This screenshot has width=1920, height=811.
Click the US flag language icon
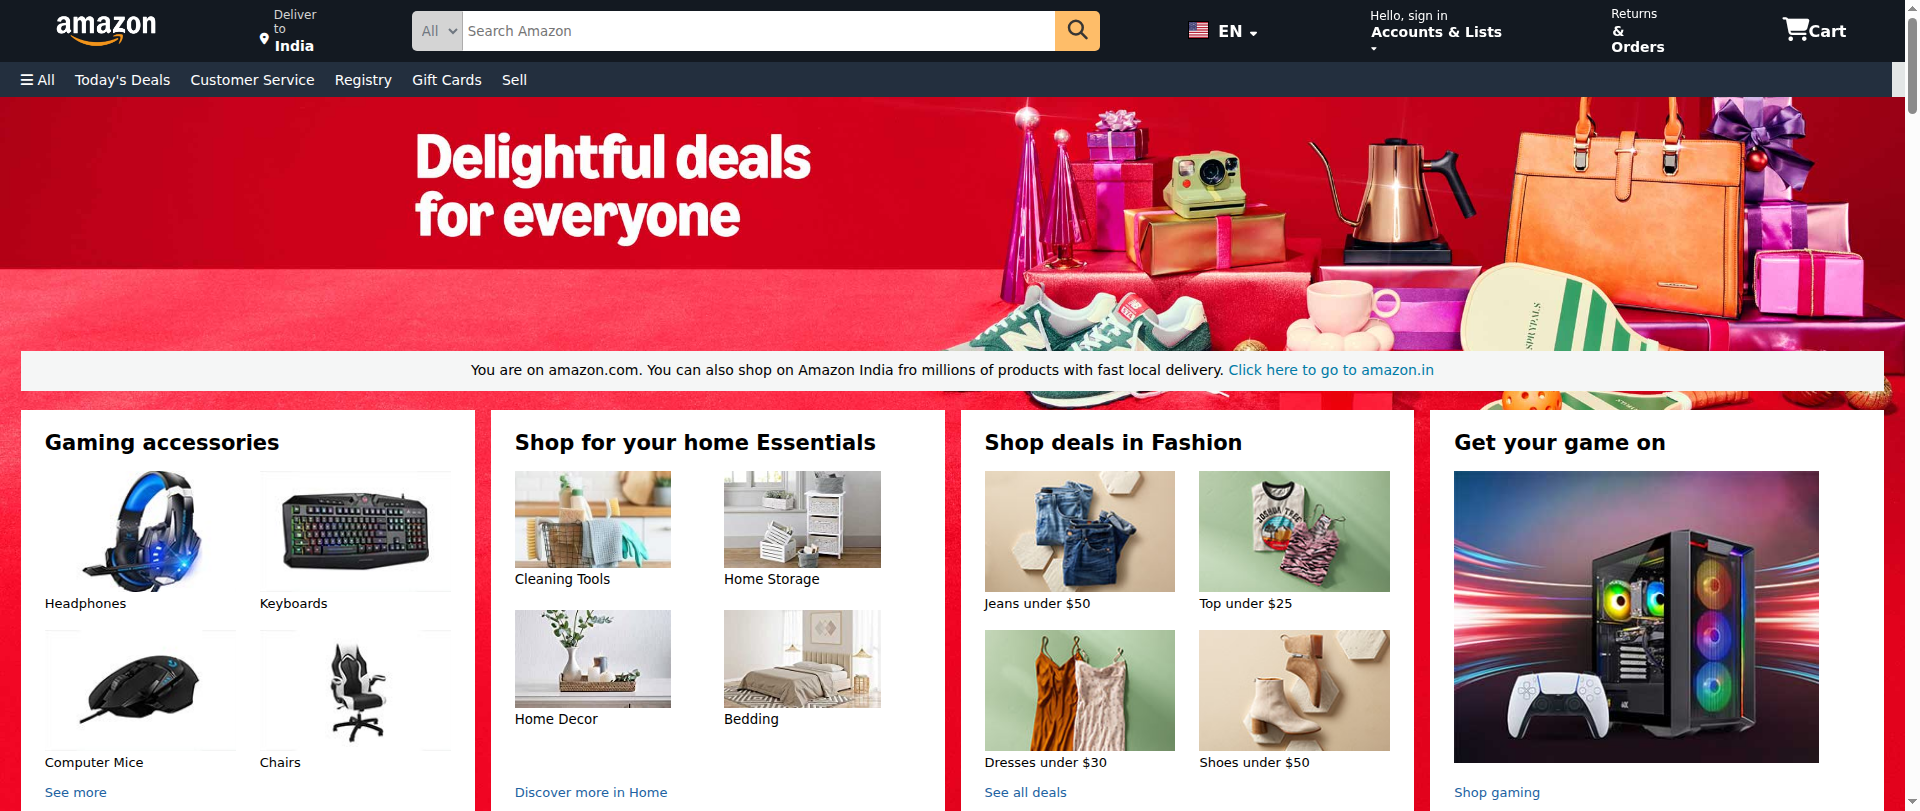click(x=1198, y=31)
